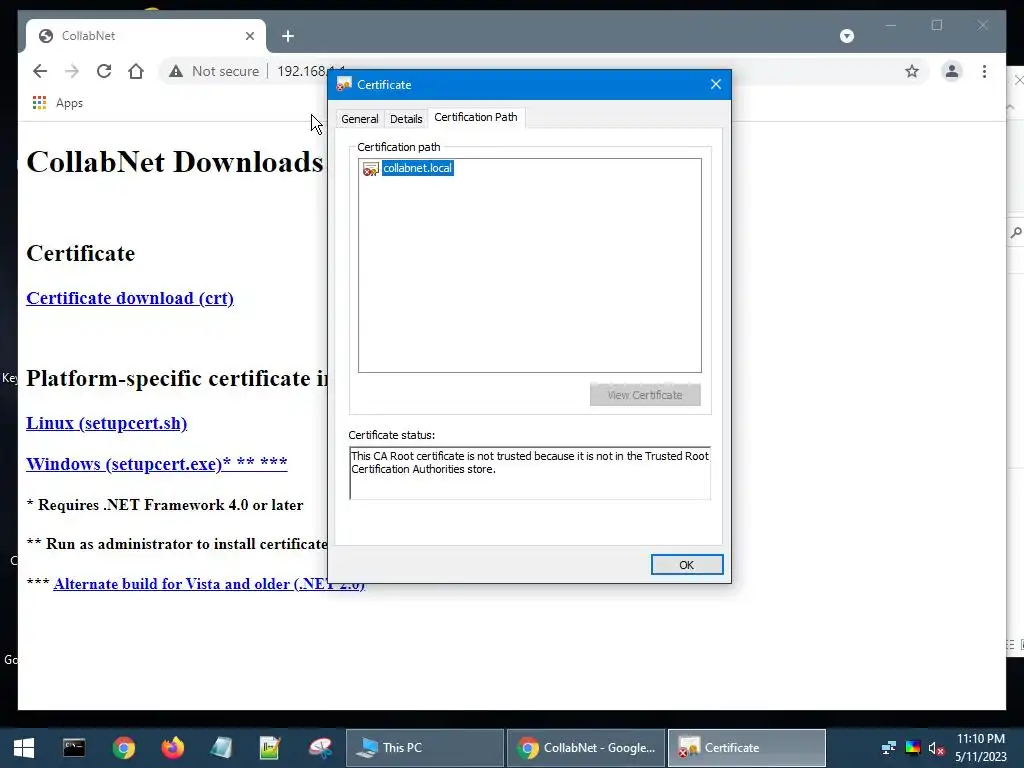Switch to This PC taskbar window

pyautogui.click(x=424, y=748)
